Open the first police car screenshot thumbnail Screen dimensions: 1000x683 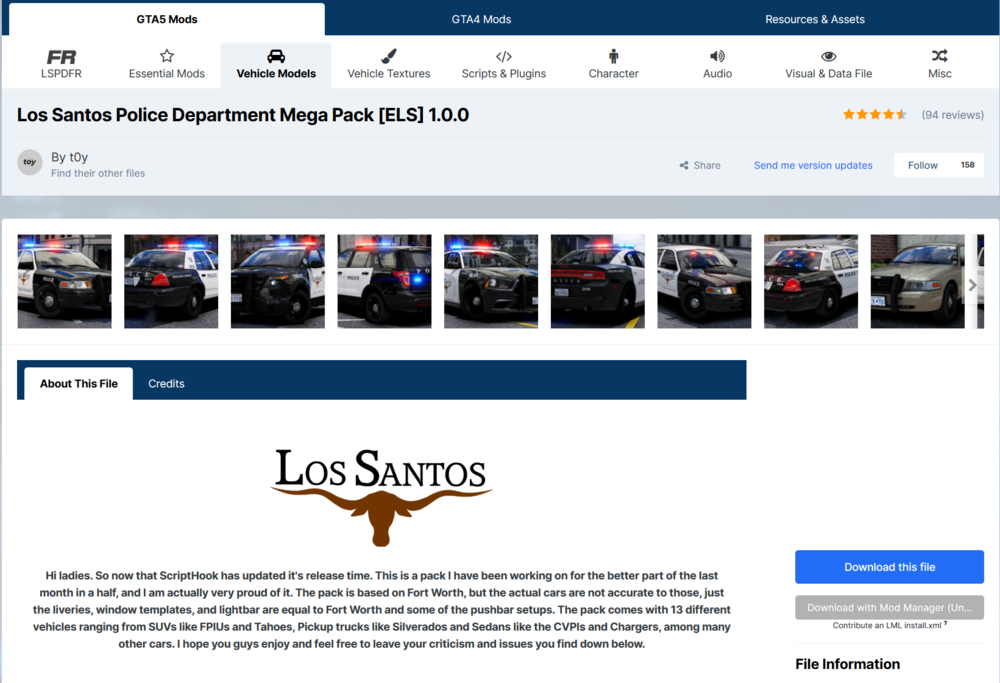(64, 281)
